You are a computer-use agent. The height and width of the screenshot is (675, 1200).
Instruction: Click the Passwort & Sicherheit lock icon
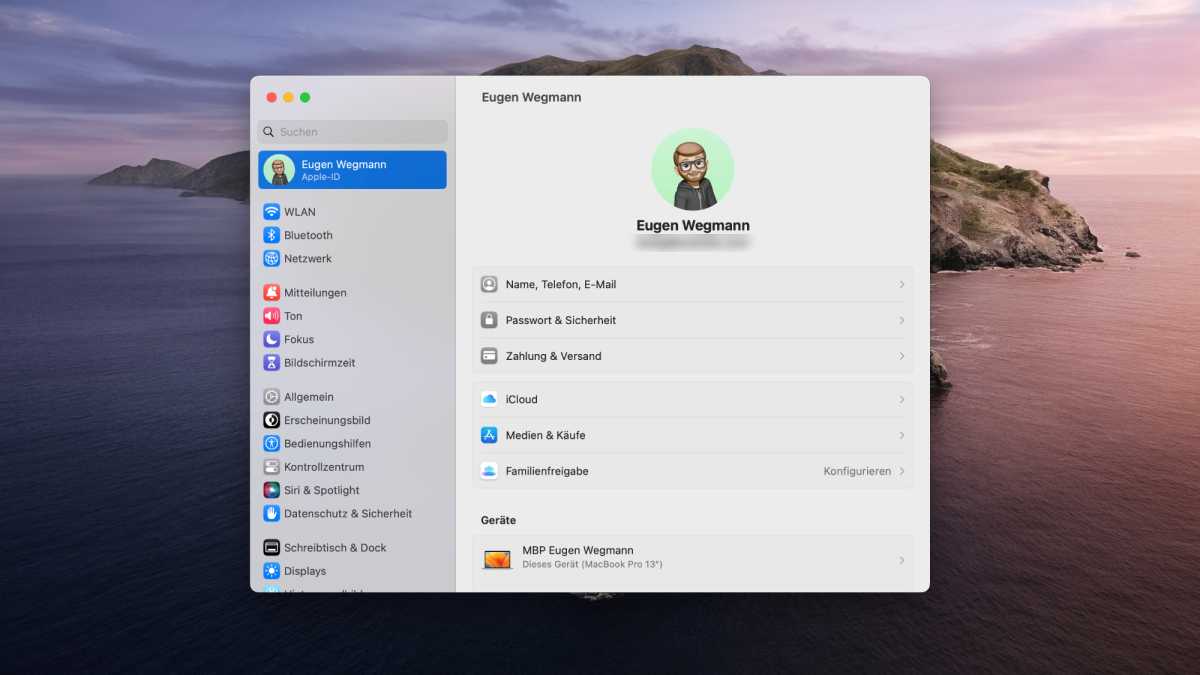489,320
